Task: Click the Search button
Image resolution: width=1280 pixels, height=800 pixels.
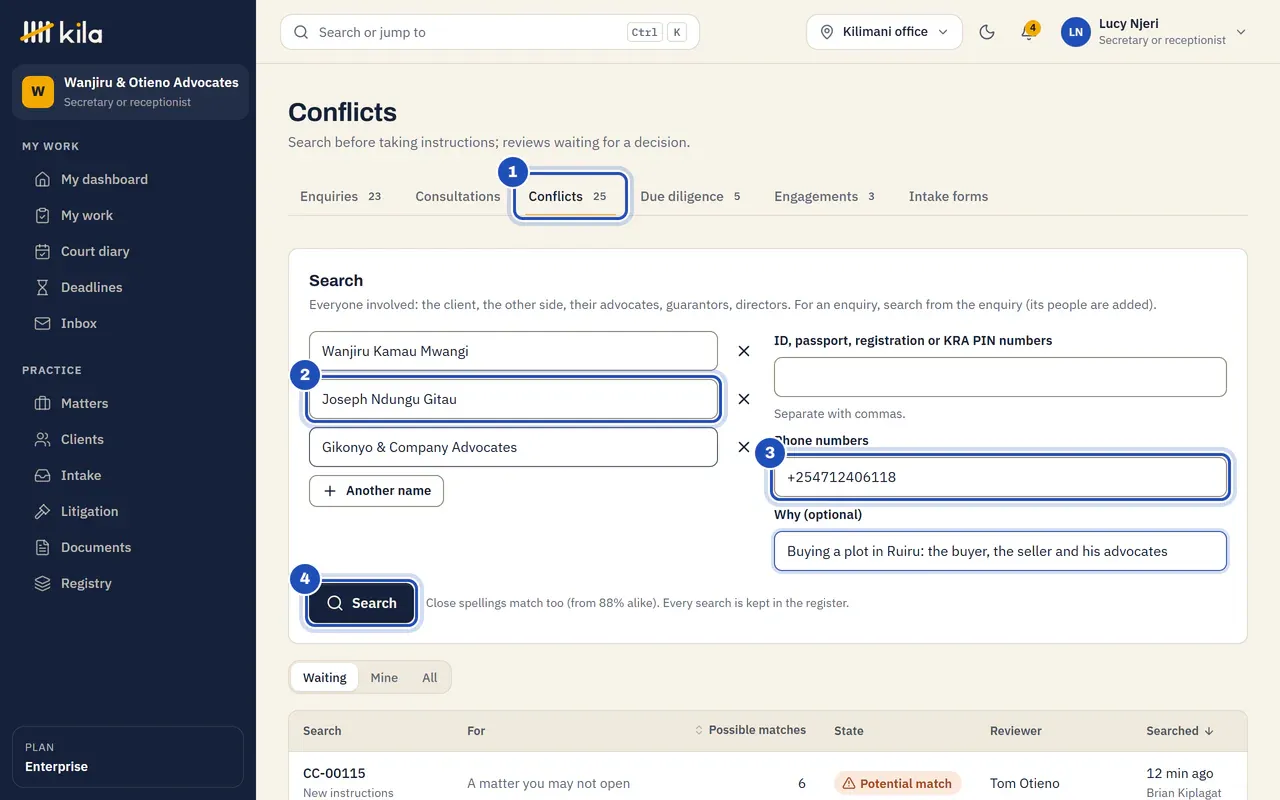Action: (361, 603)
